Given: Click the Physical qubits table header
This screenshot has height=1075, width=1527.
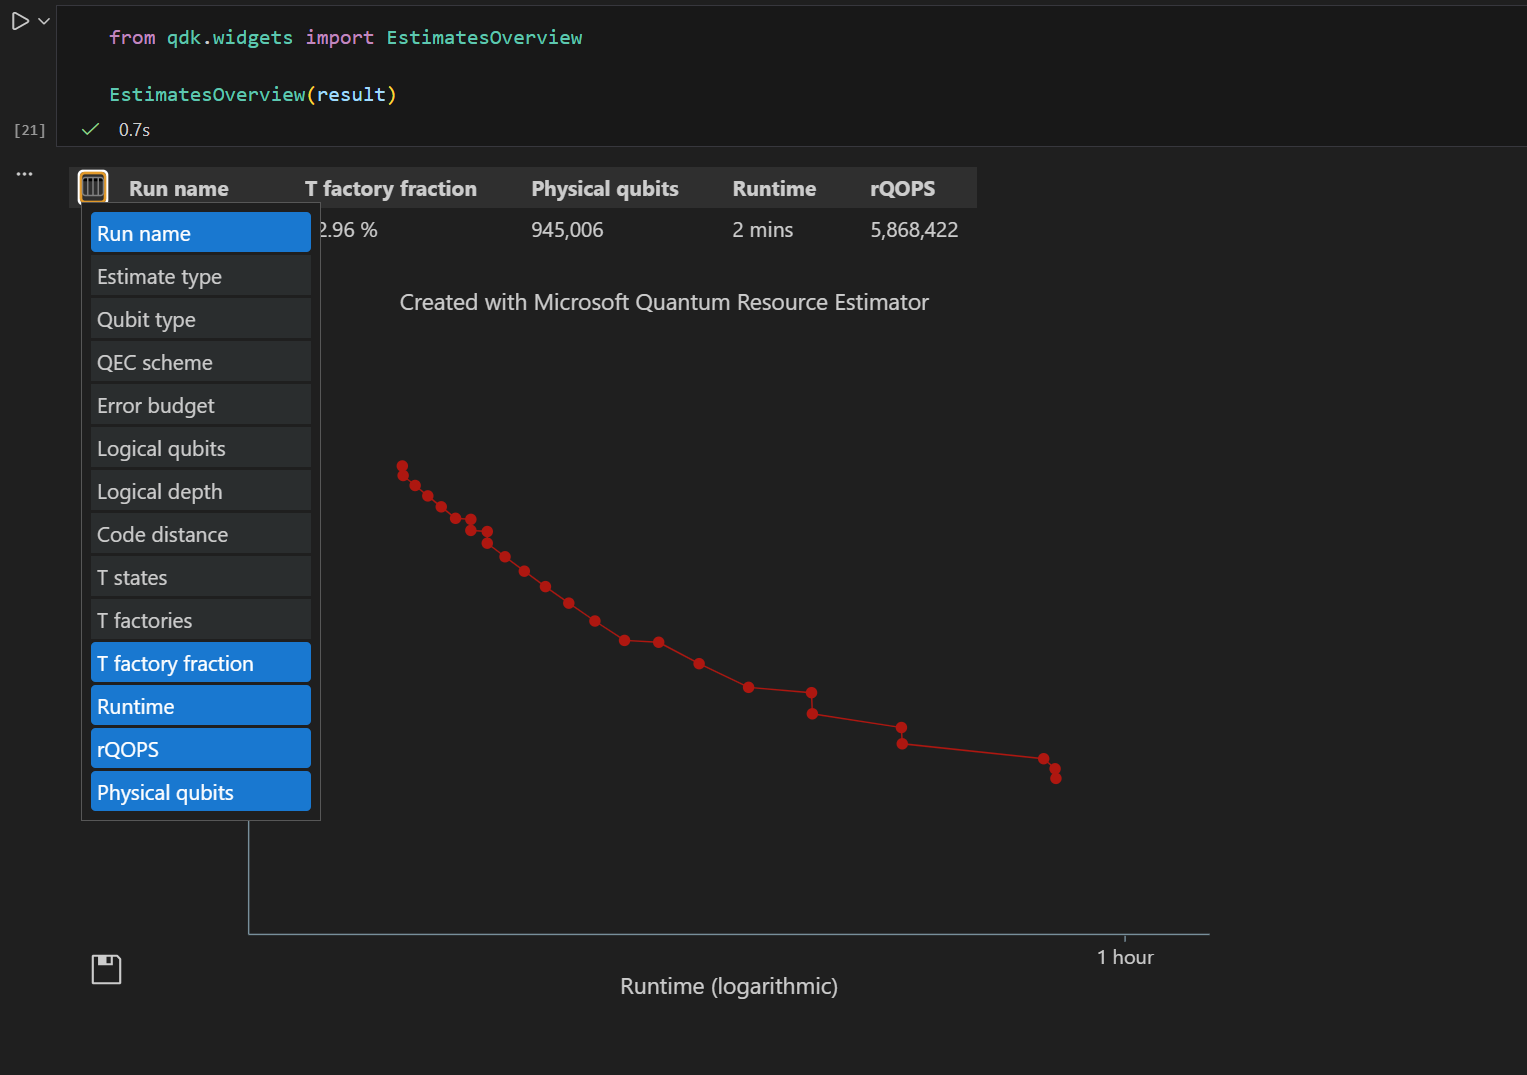Looking at the screenshot, I should [x=604, y=188].
